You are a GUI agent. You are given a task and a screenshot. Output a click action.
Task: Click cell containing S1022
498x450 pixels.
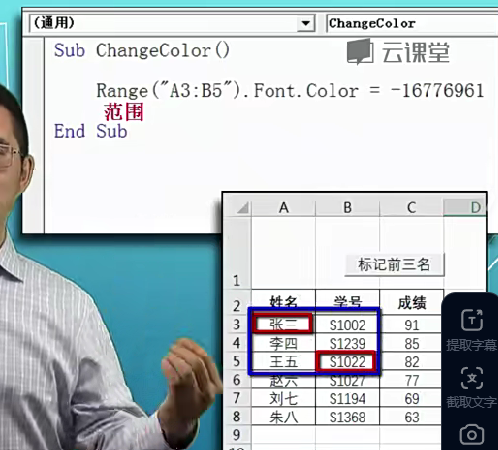click(x=347, y=362)
